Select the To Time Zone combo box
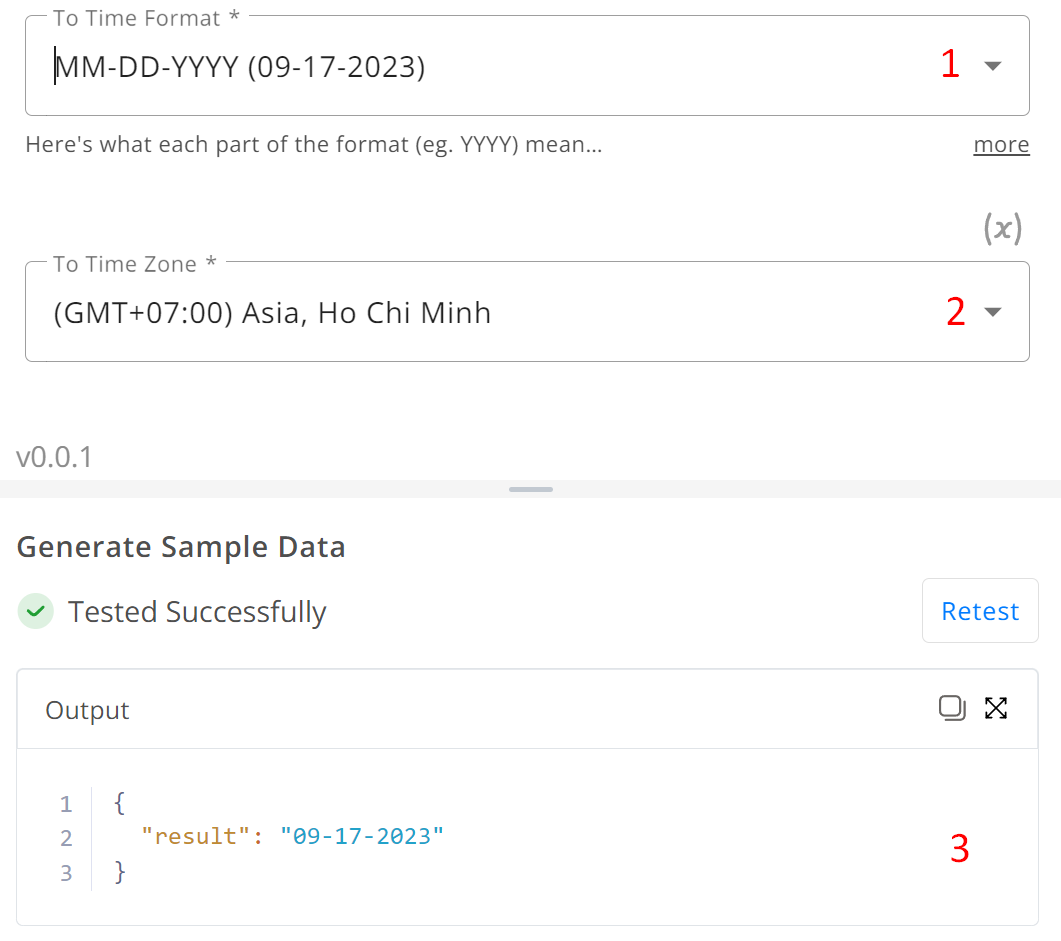This screenshot has width=1061, height=941. (527, 311)
